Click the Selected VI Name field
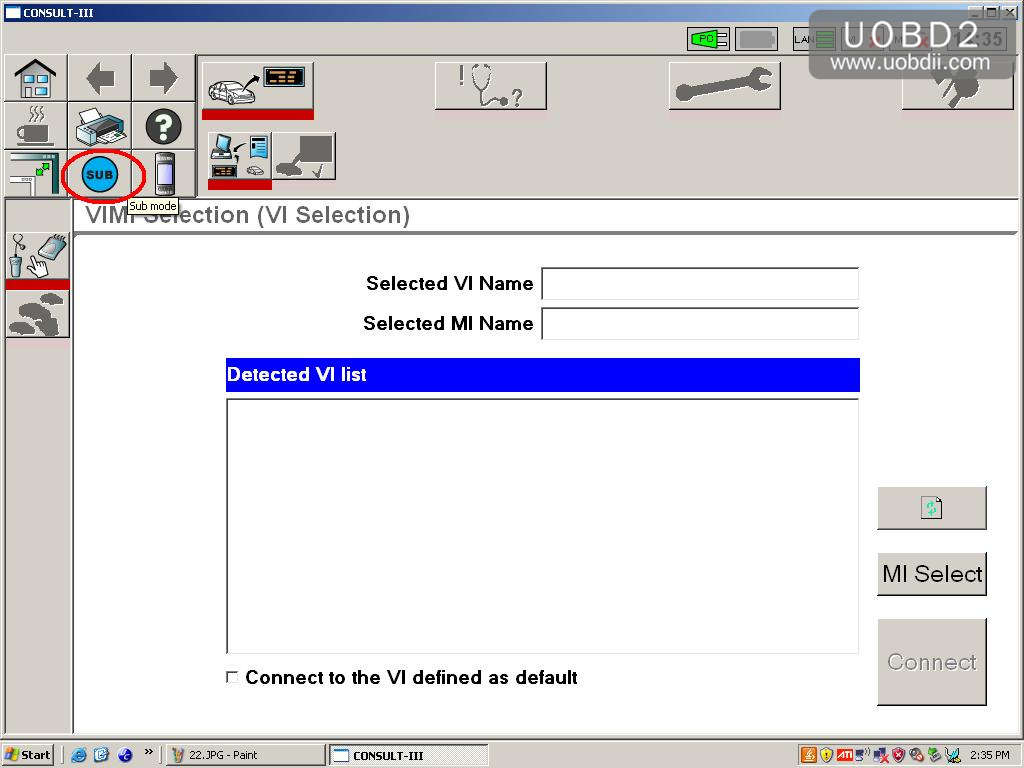Screen dimensions: 1024x768 (x=699, y=284)
